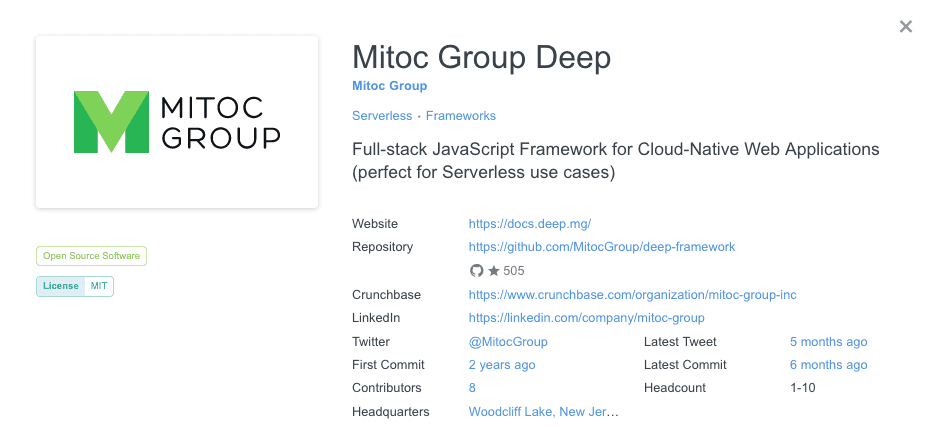Open the Crunchbase organization link
Screen dimensions: 930x427
632,295
